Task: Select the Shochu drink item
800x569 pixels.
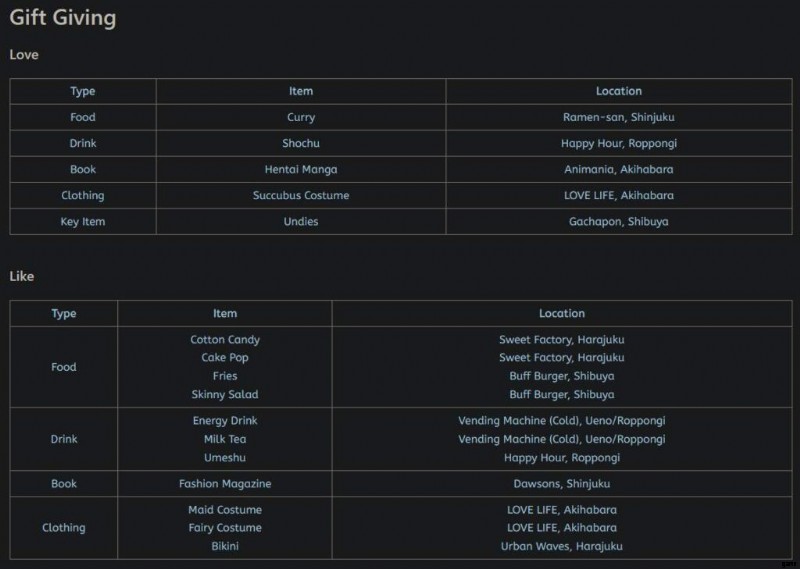Action: click(x=301, y=144)
